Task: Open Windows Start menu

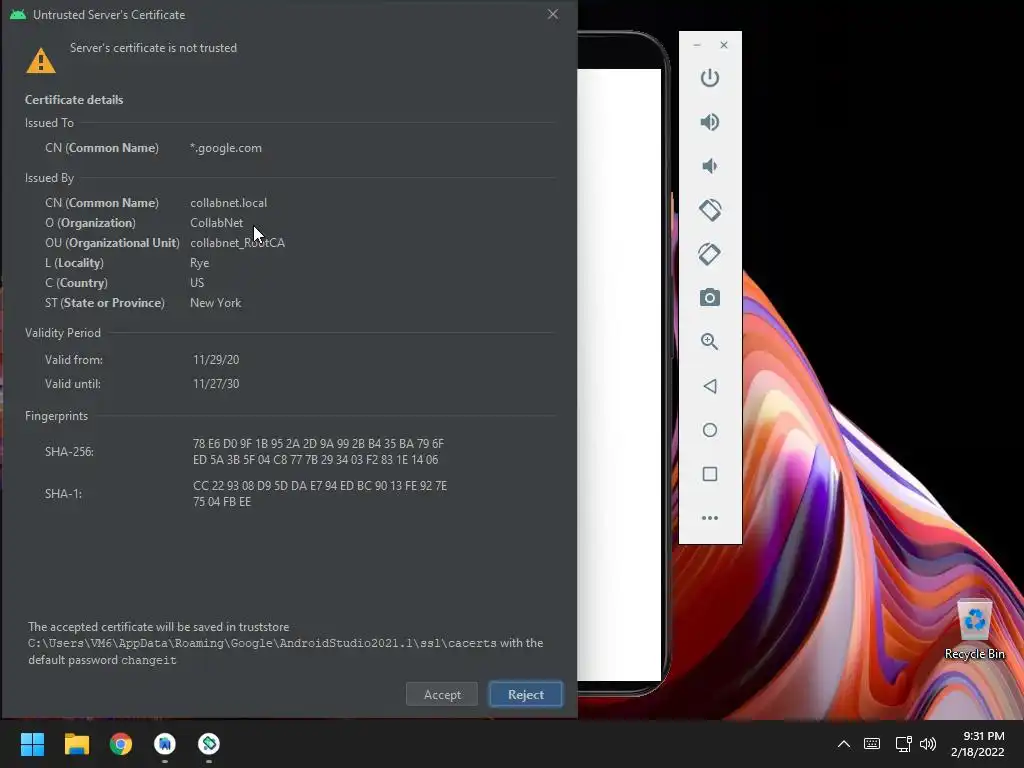Action: (32, 744)
